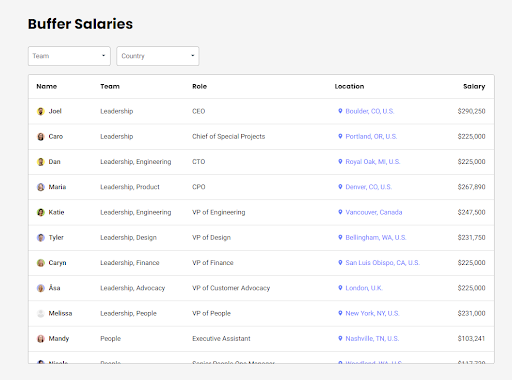Click the VP of Customer Advocacy role

click(231, 288)
